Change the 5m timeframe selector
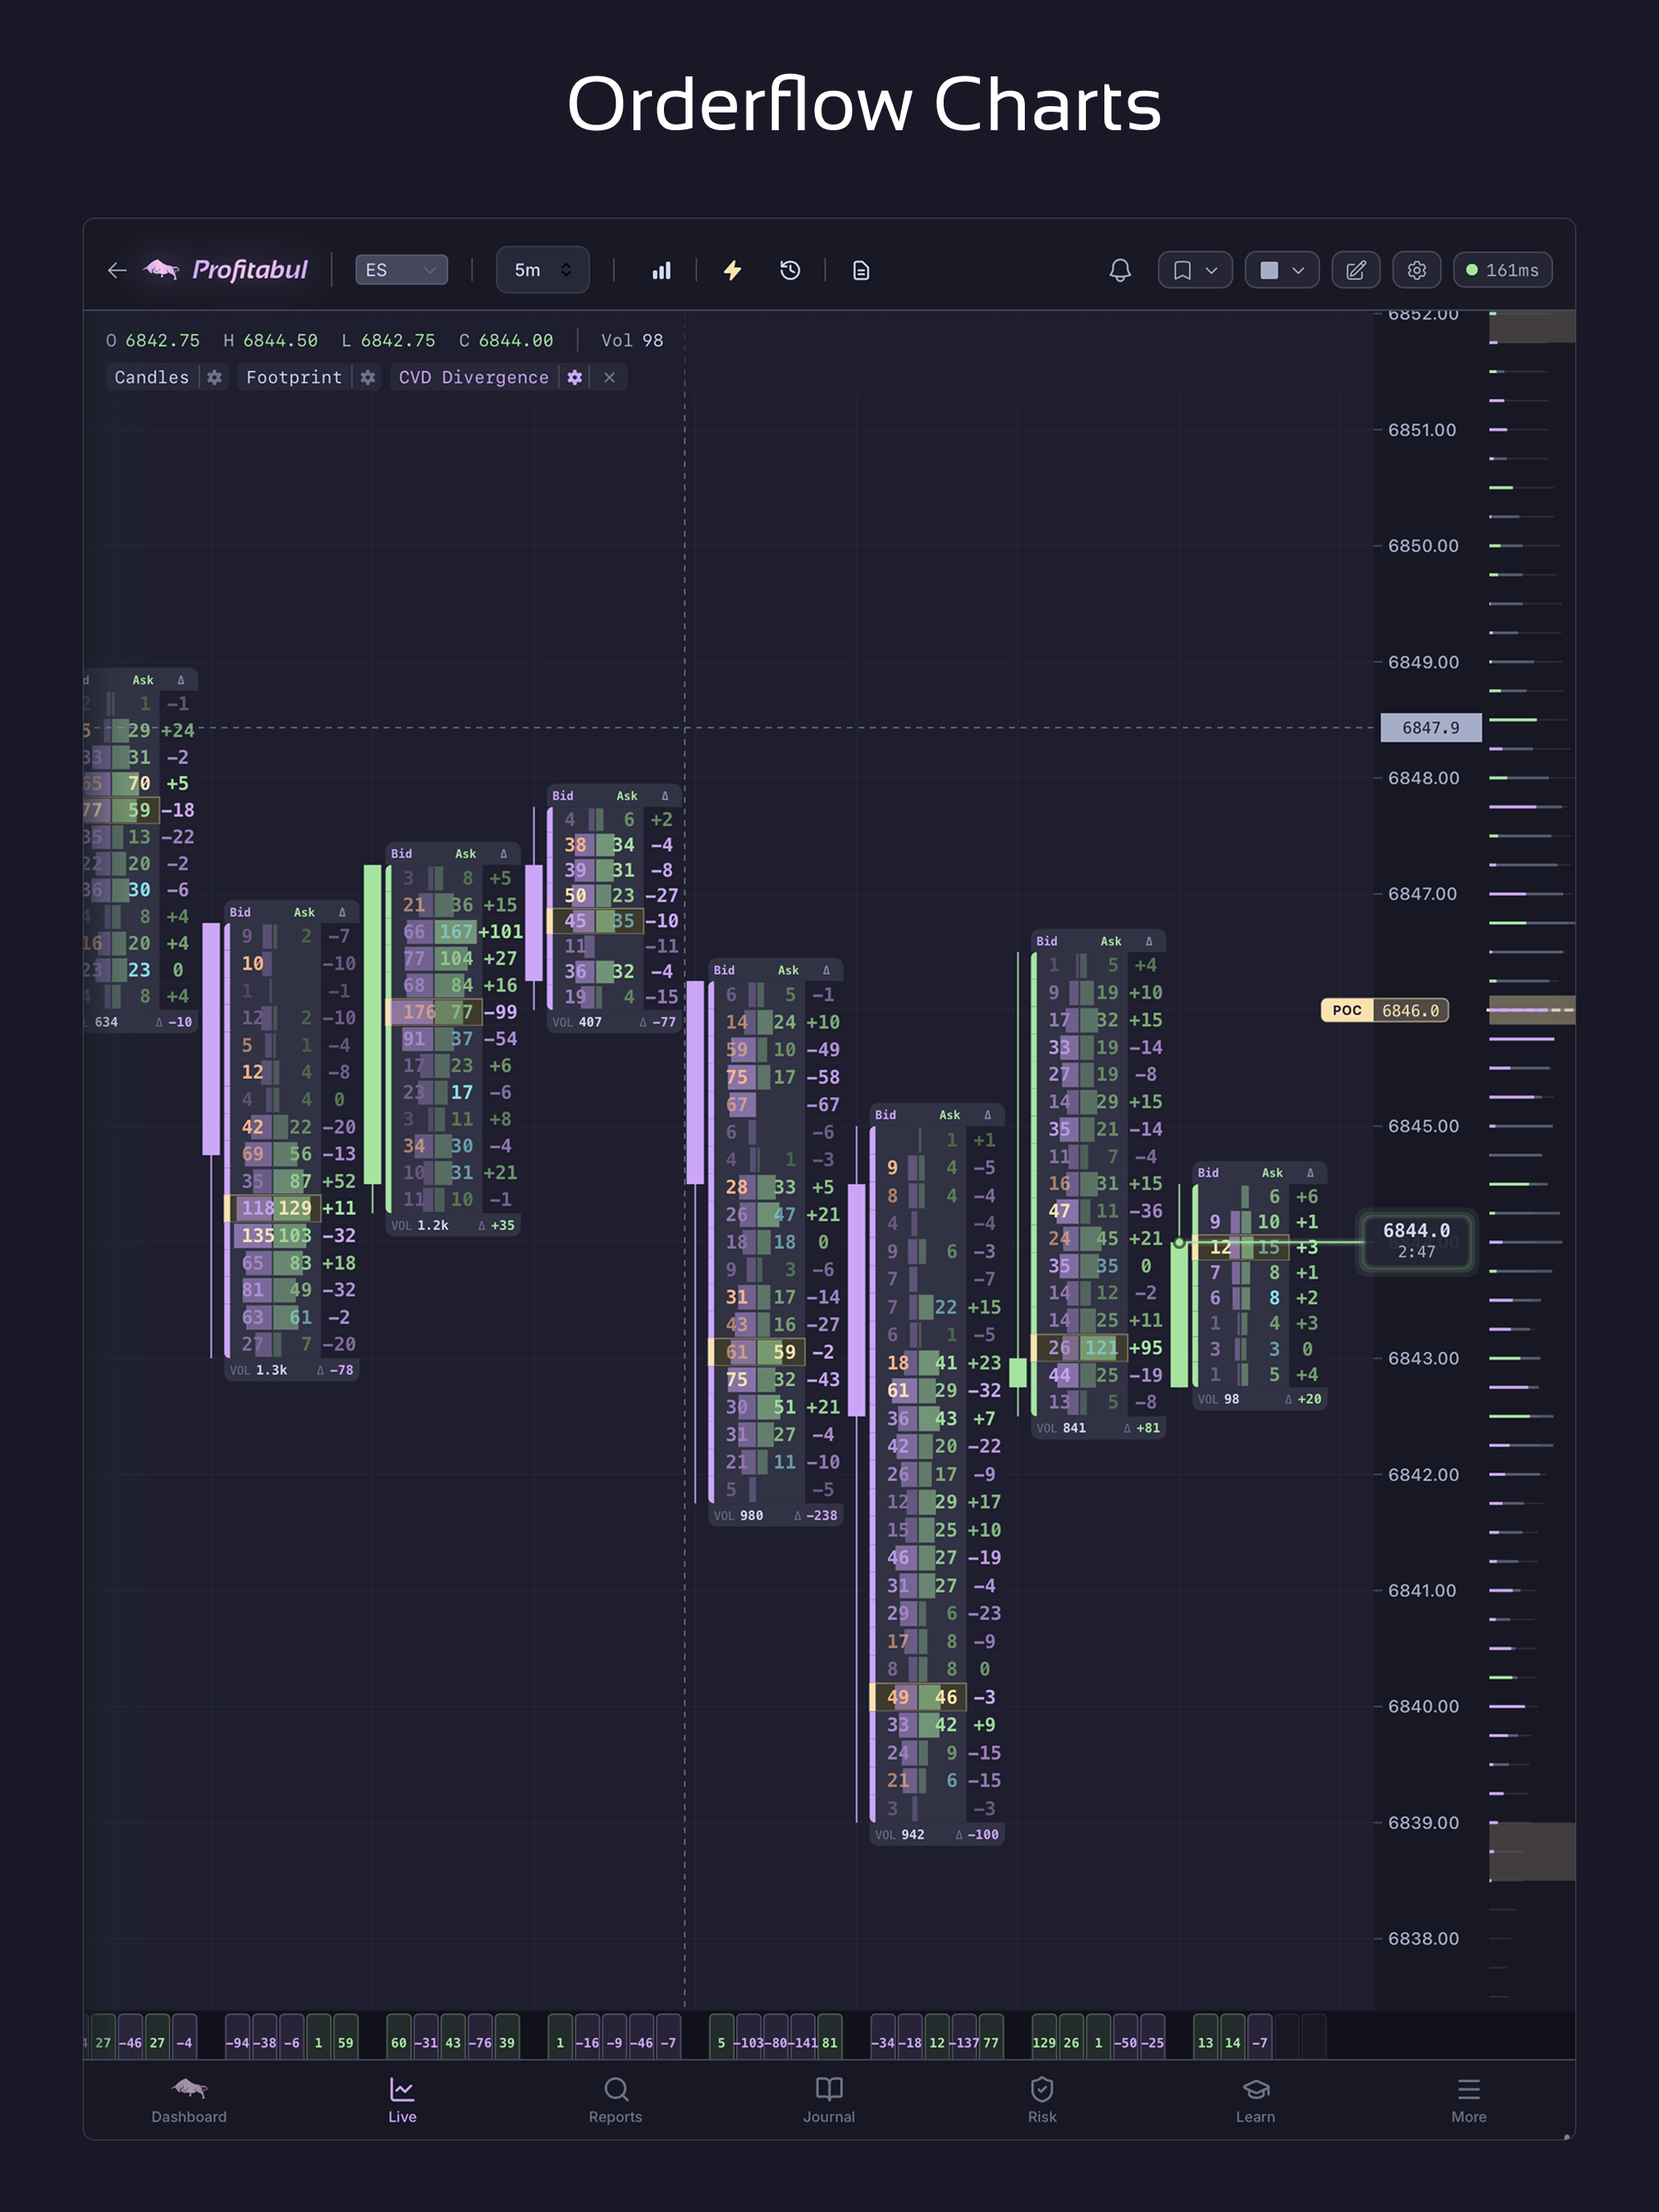The image size is (1659, 2212). (x=542, y=270)
